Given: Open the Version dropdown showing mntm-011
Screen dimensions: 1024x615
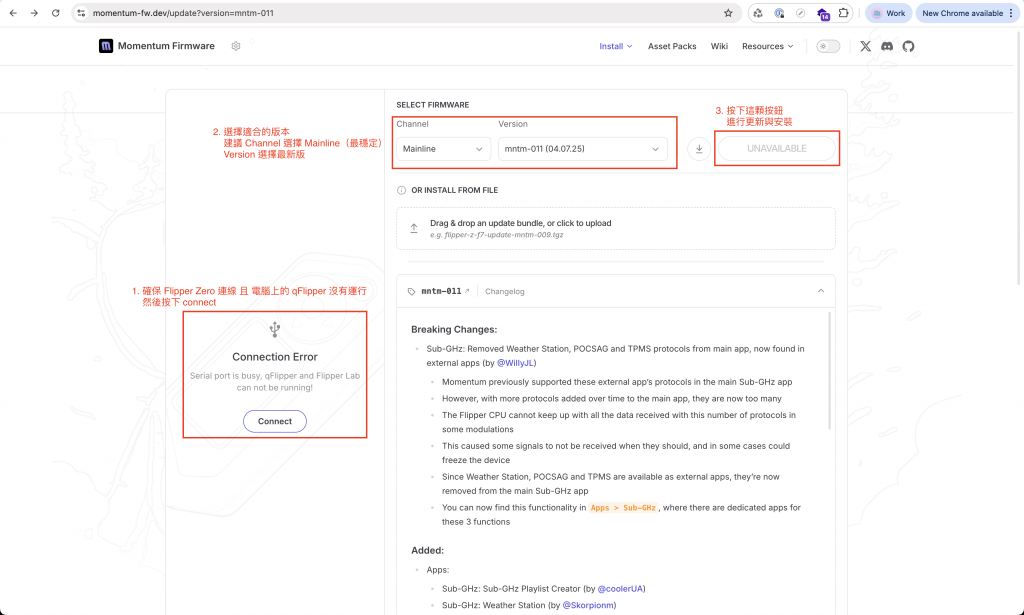Looking at the screenshot, I should coord(583,149).
